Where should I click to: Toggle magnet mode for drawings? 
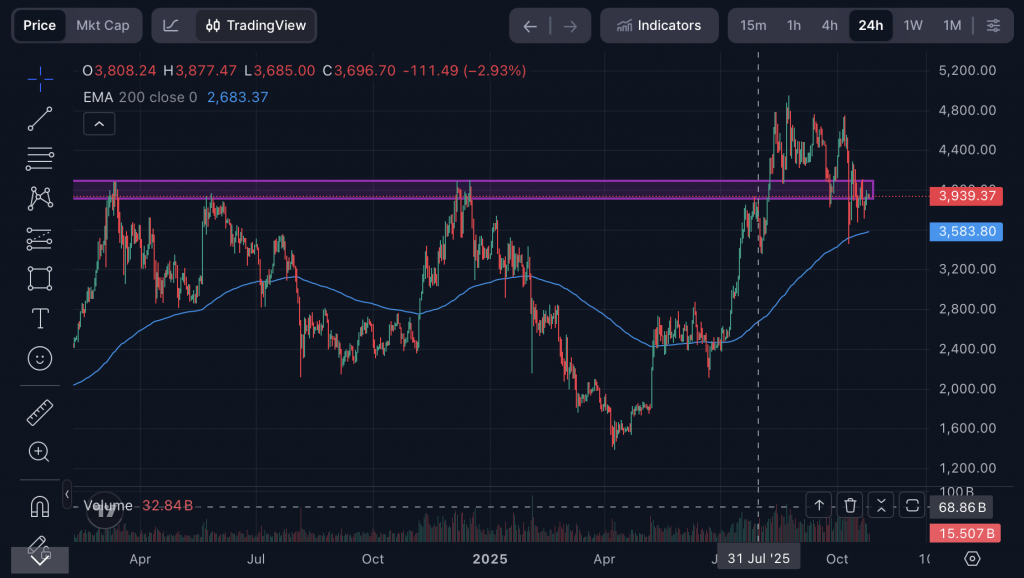40,506
